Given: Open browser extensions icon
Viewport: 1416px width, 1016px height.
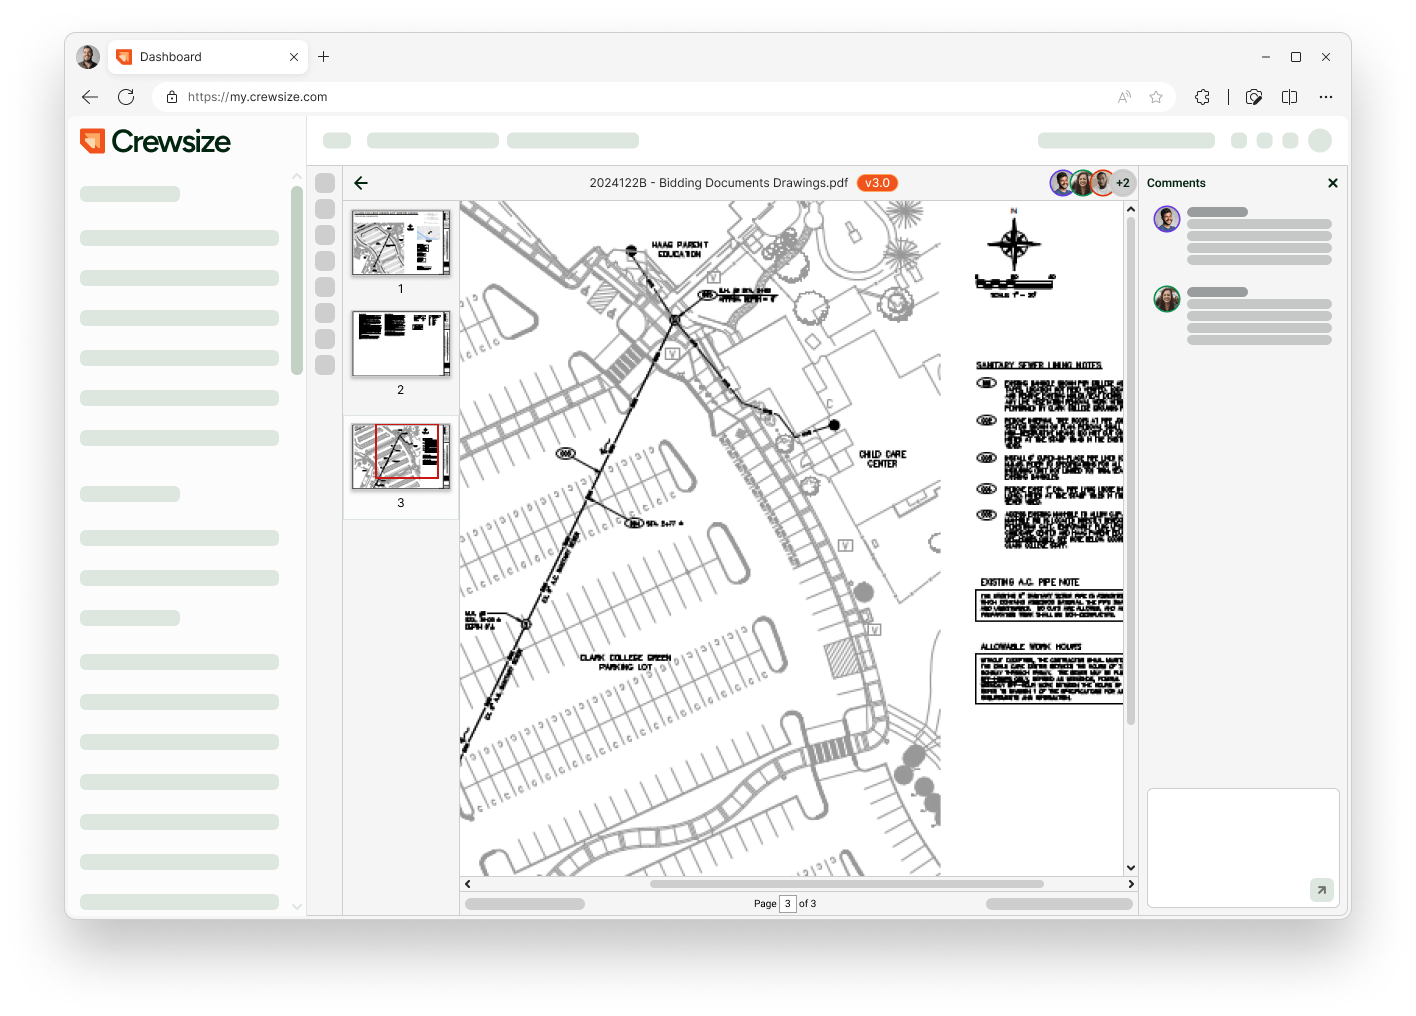Looking at the screenshot, I should tap(1202, 97).
